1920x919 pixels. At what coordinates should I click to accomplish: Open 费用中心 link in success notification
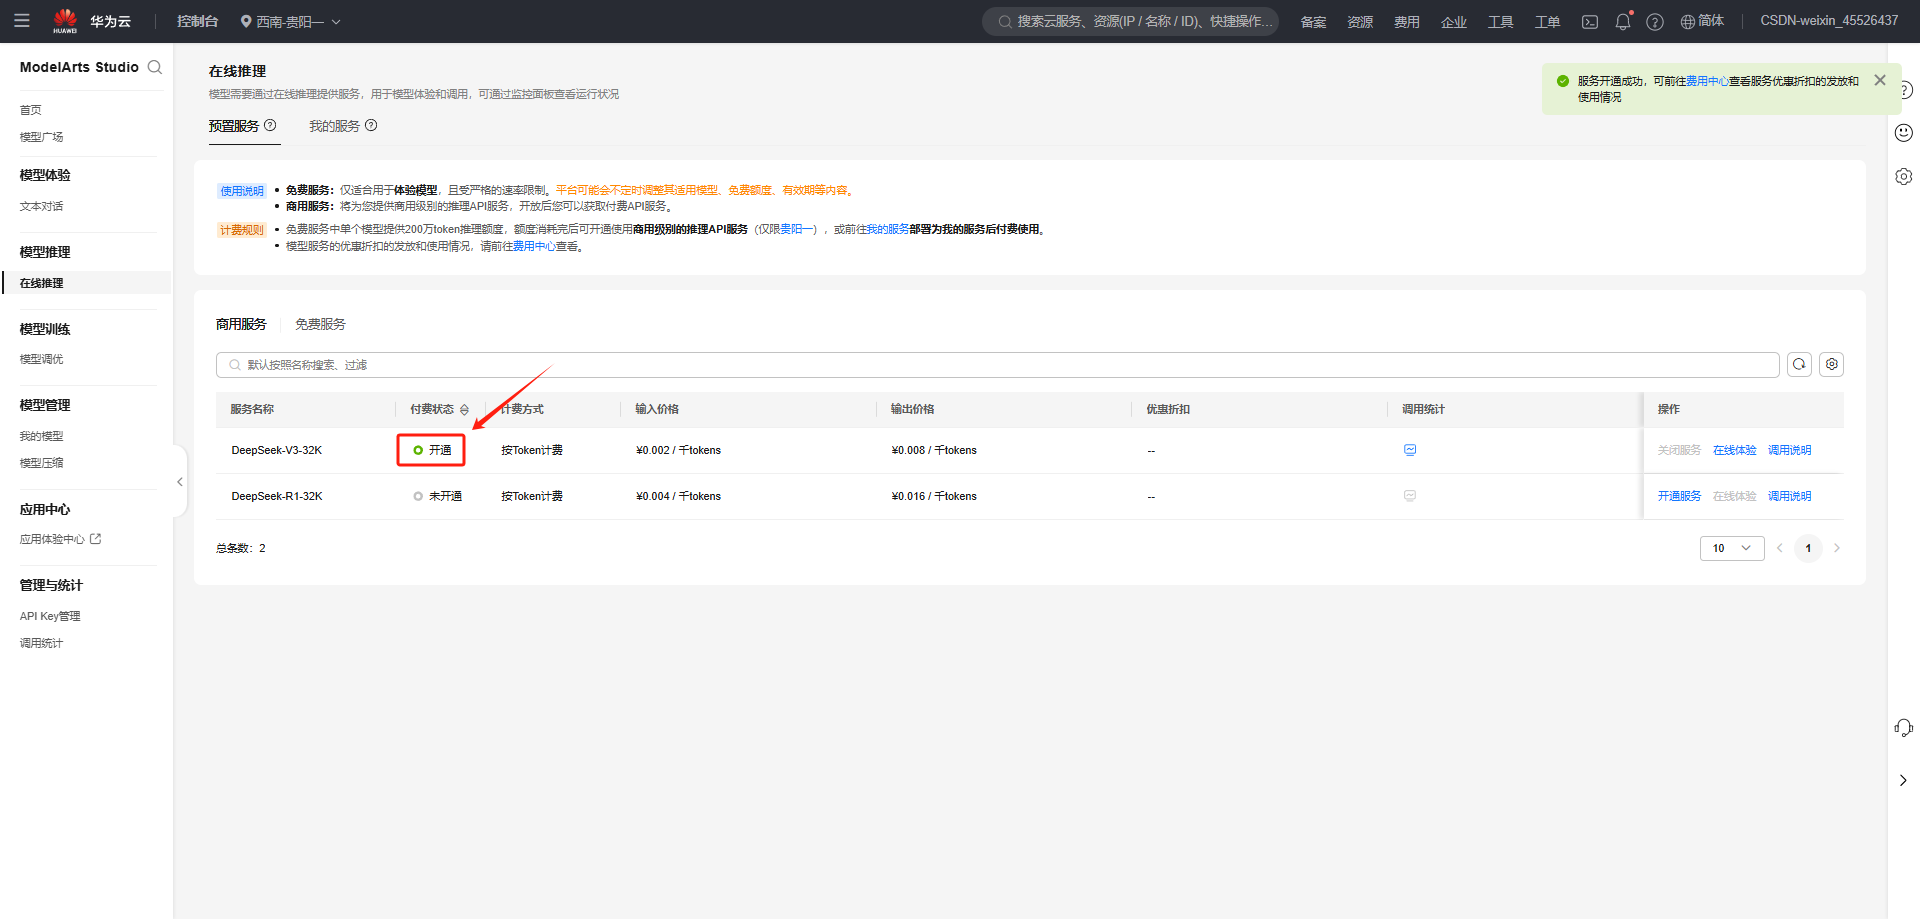click(x=1707, y=81)
